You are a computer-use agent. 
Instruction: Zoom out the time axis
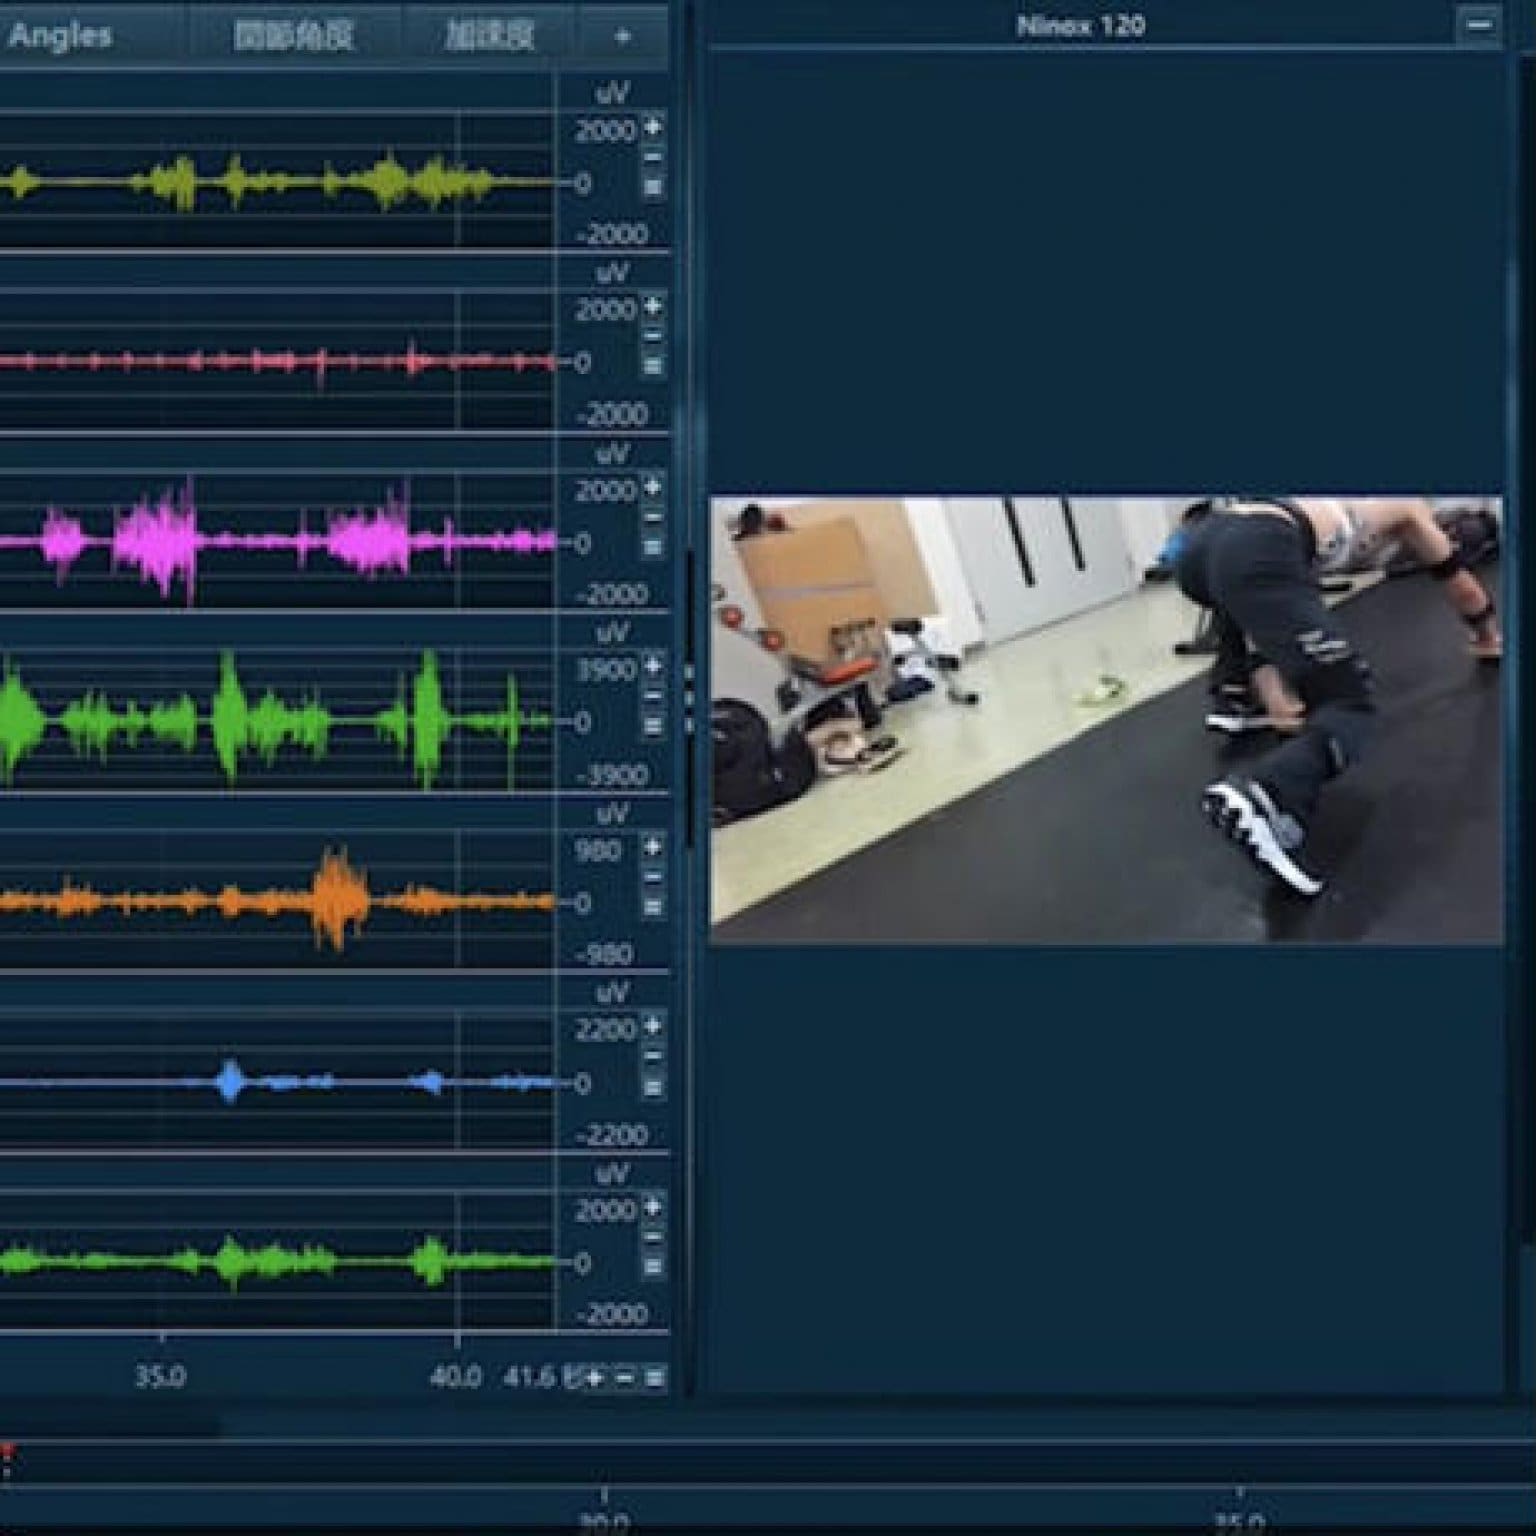coord(624,1378)
